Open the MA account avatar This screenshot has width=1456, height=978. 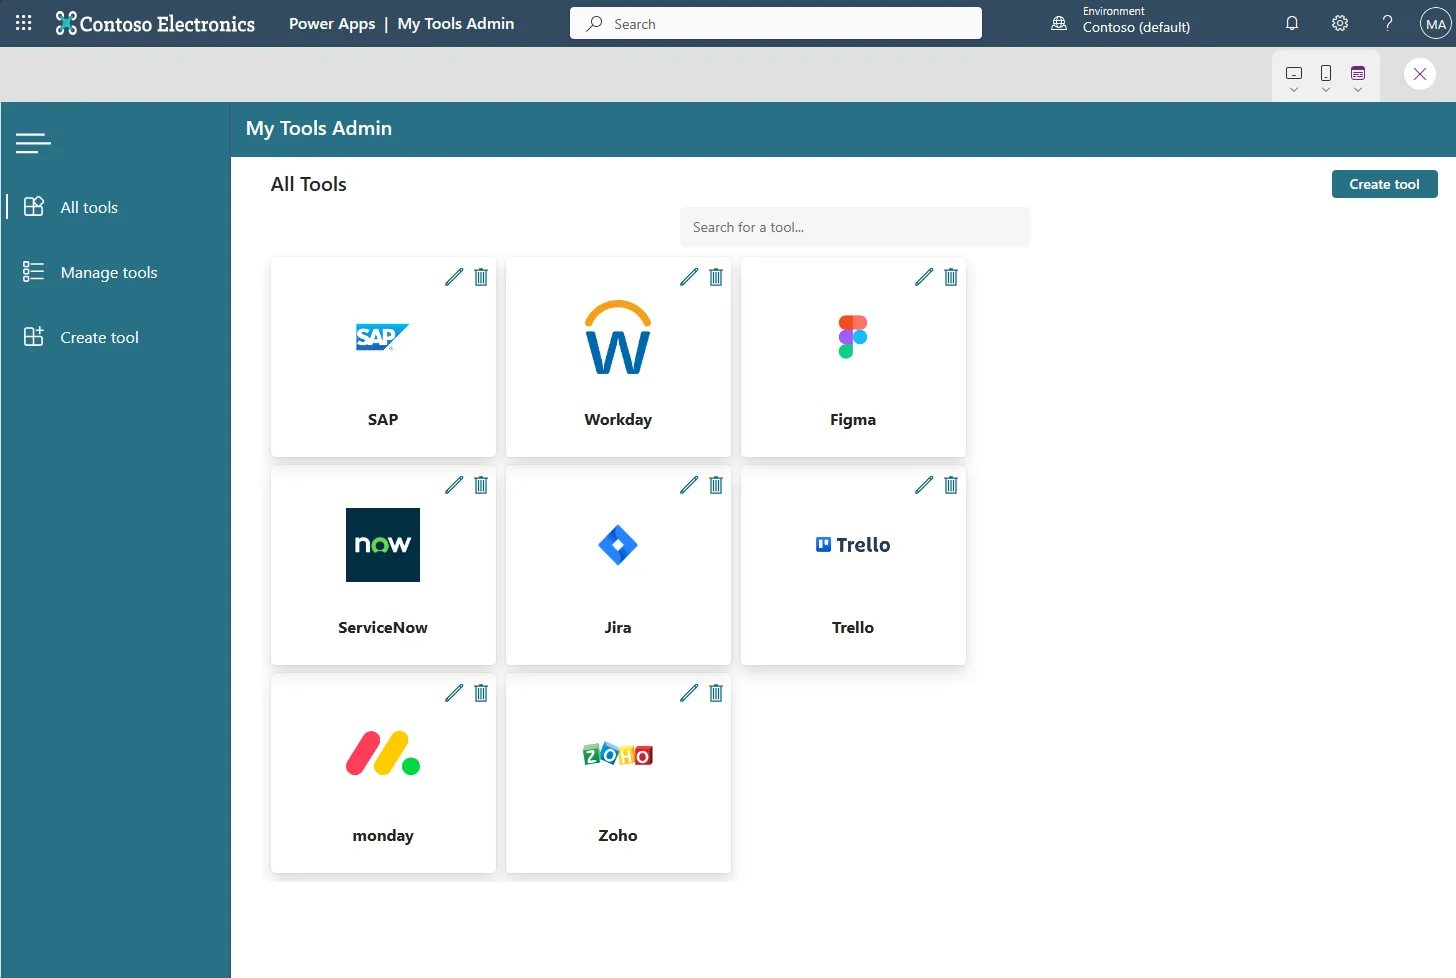point(1436,24)
